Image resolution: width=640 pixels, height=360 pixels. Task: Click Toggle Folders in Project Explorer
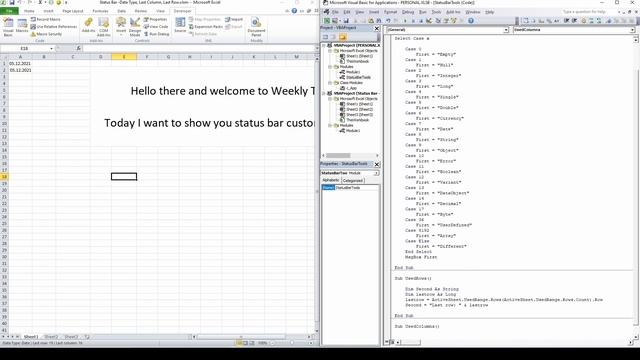tap(342, 37)
